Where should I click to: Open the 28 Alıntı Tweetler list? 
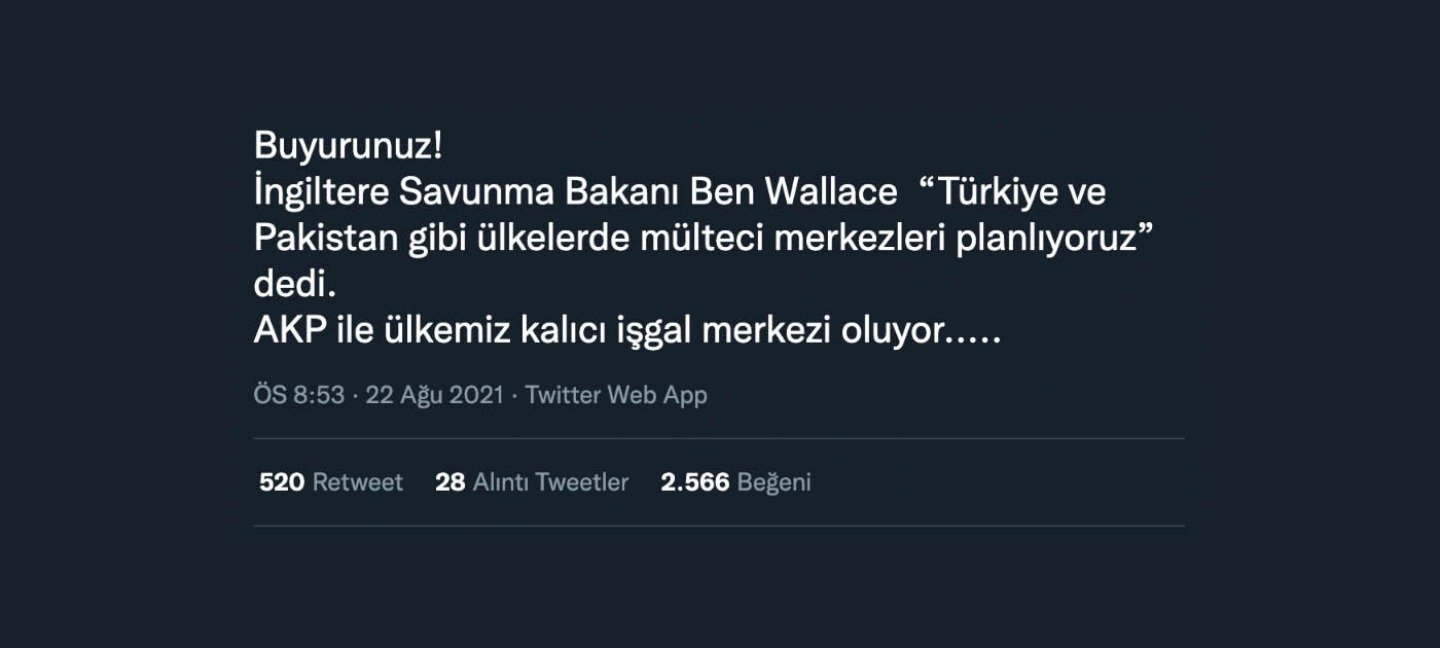(x=531, y=482)
